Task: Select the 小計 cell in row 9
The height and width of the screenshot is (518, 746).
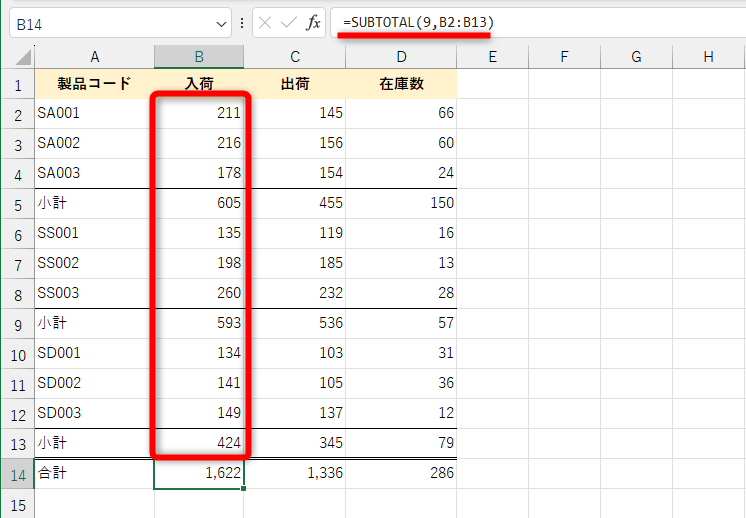Action: tap(95, 323)
